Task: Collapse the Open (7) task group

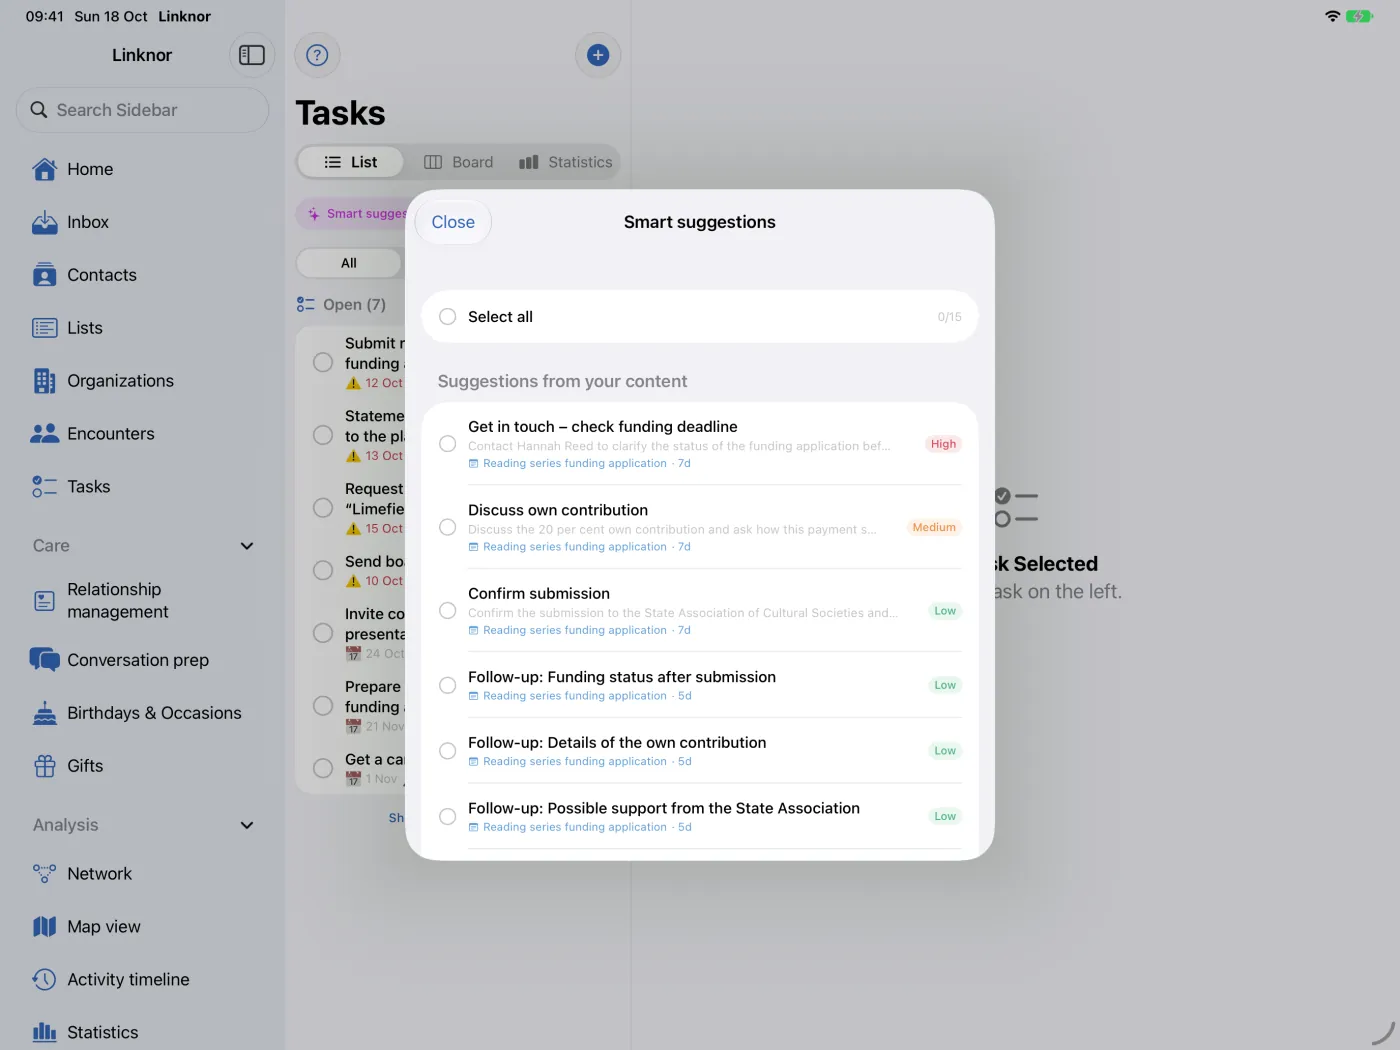Action: (341, 305)
